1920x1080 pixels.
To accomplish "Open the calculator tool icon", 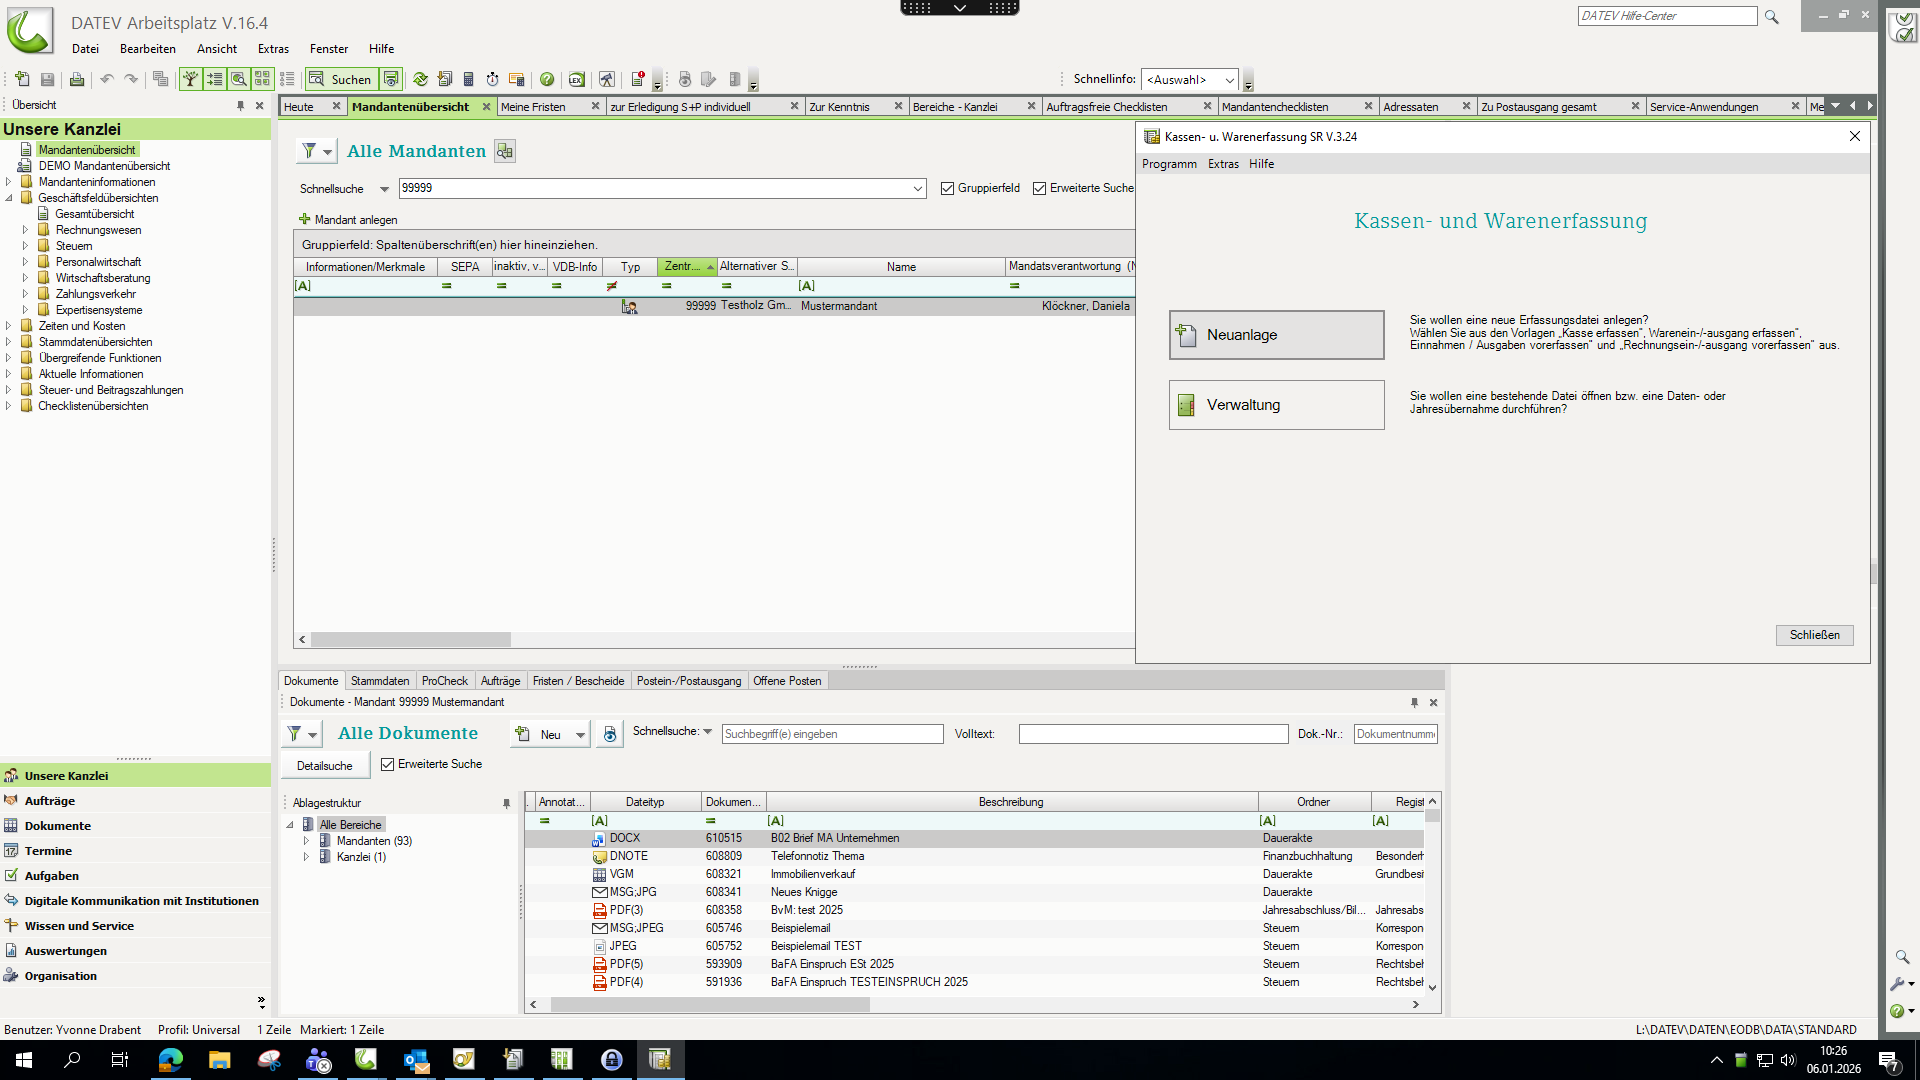I will 468,79.
